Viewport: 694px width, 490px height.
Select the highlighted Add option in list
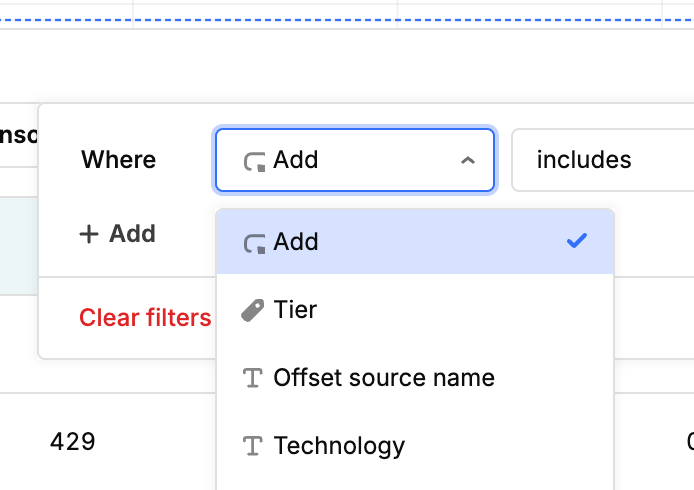(414, 242)
